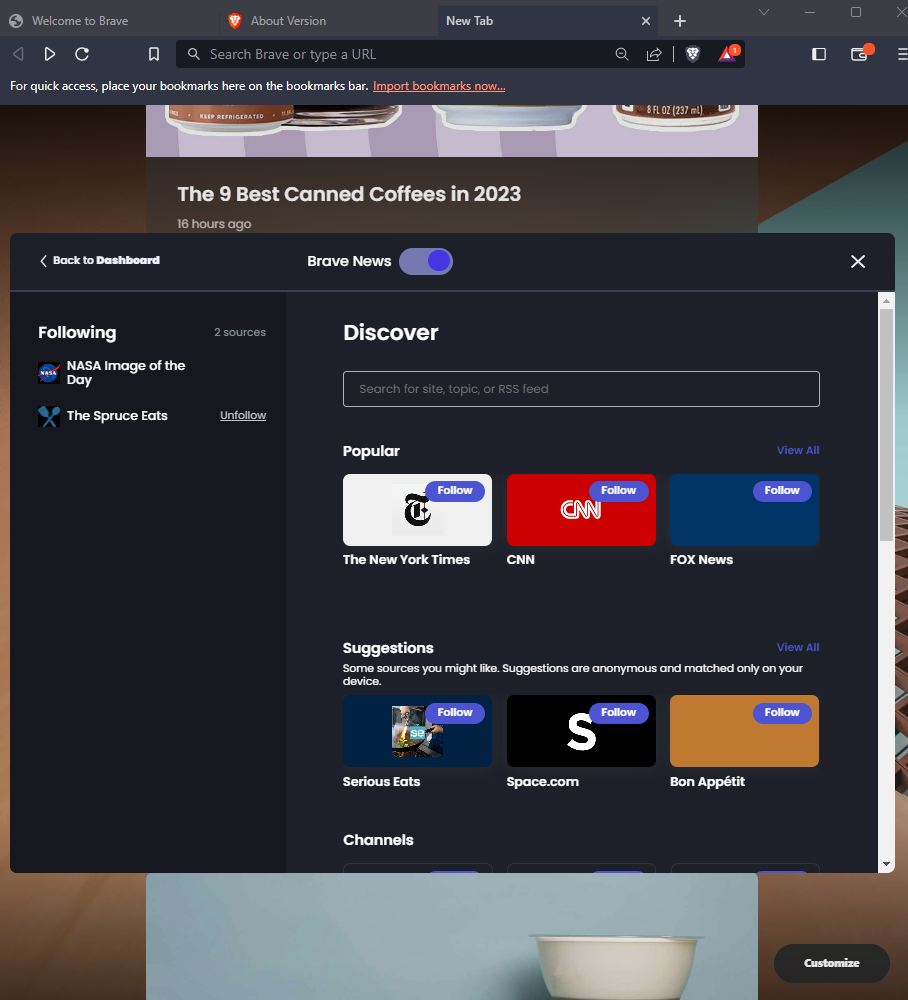View all Suggestions sources

(798, 647)
